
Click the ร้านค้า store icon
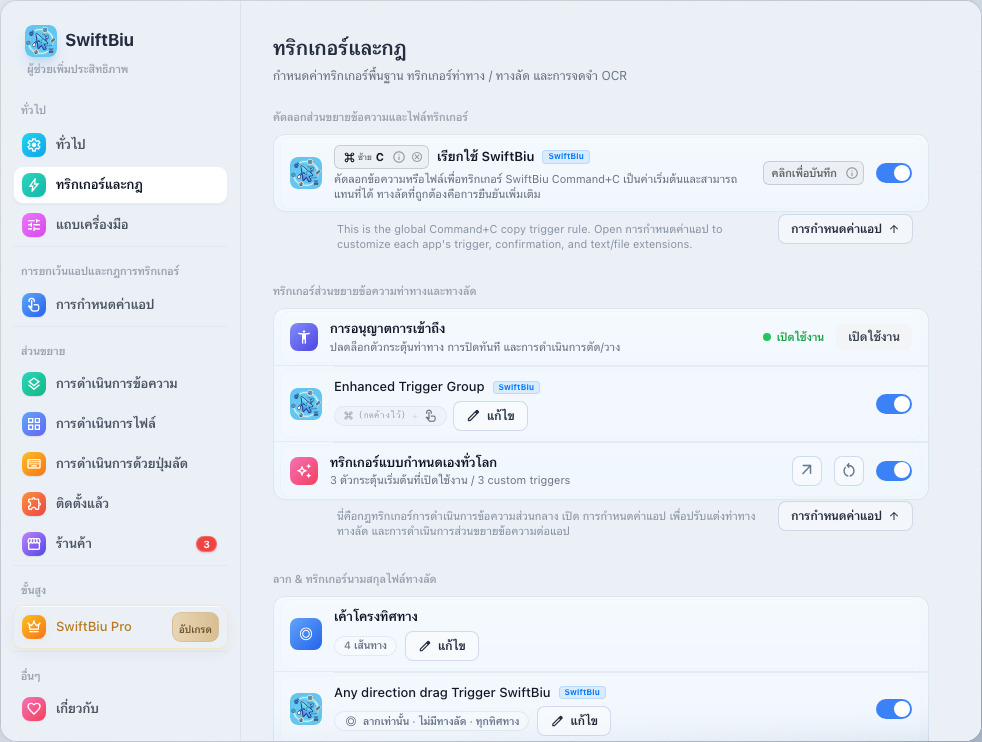(x=34, y=544)
